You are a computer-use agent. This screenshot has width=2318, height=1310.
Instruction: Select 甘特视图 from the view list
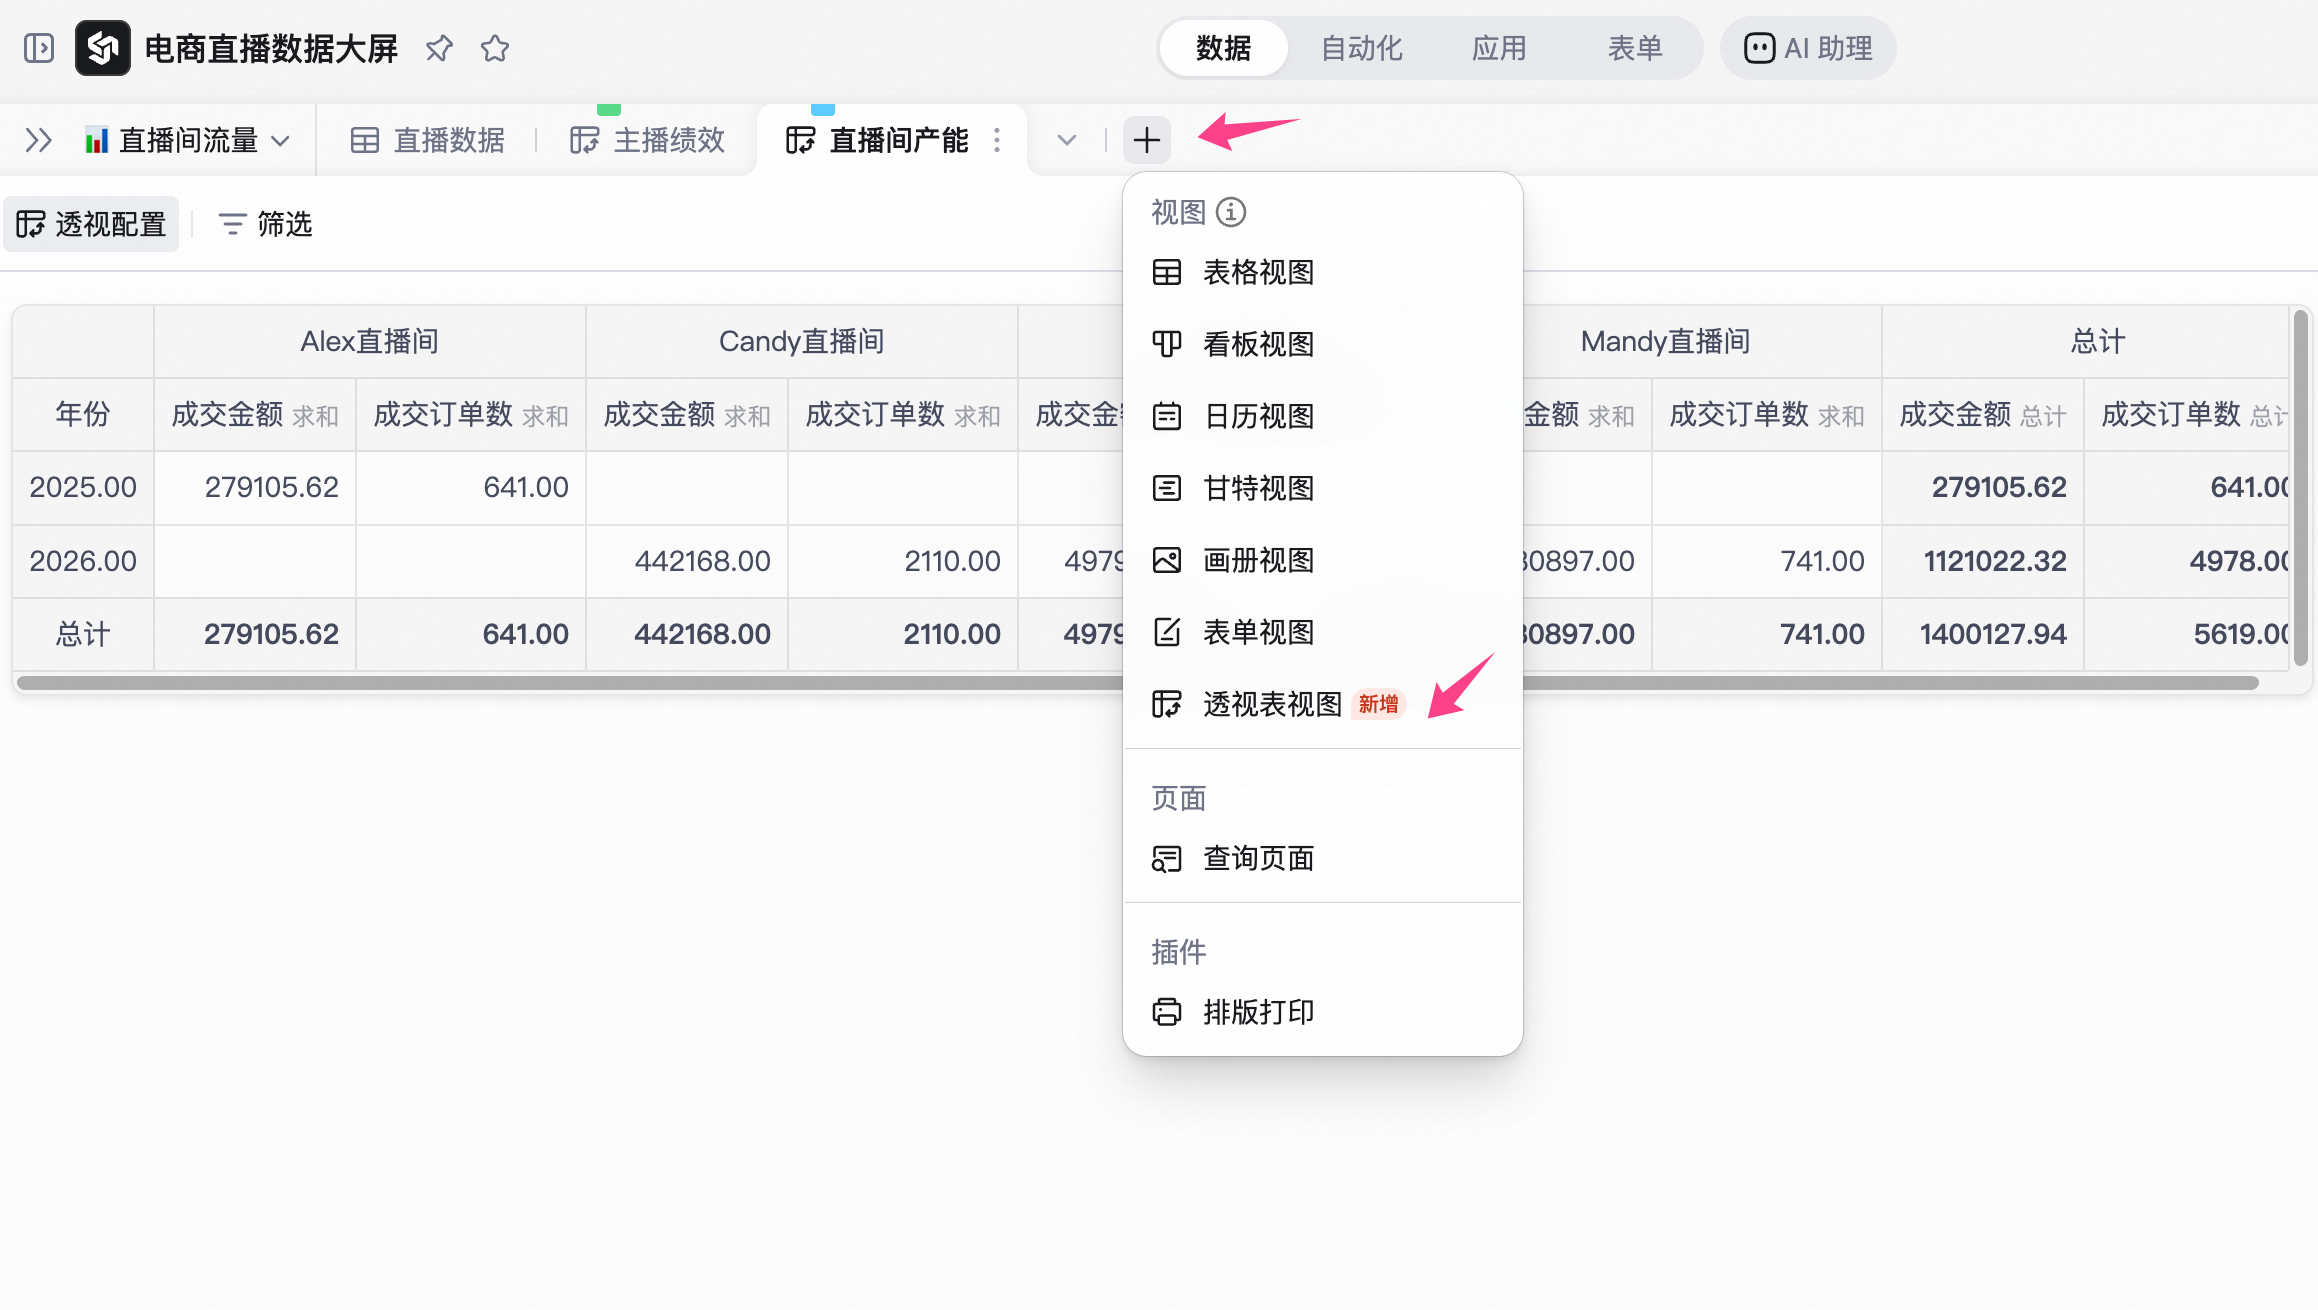pyautogui.click(x=1258, y=488)
